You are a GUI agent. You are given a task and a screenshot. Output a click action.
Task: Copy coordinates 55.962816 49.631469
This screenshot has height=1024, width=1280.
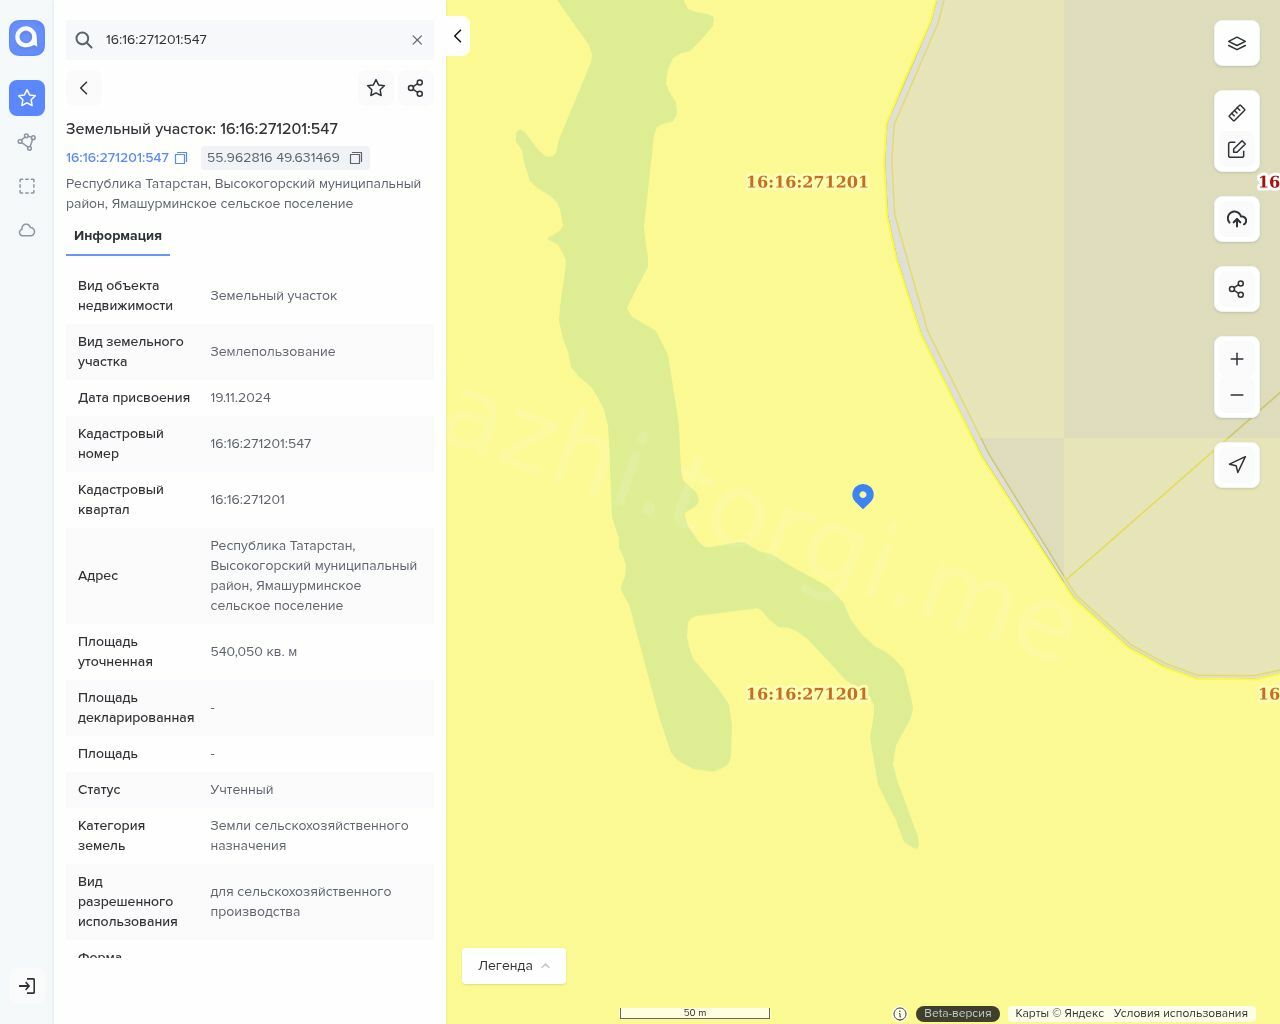coord(355,158)
